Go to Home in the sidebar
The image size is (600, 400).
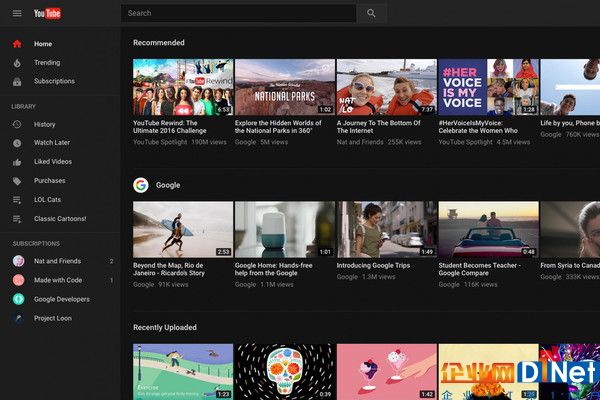43,44
